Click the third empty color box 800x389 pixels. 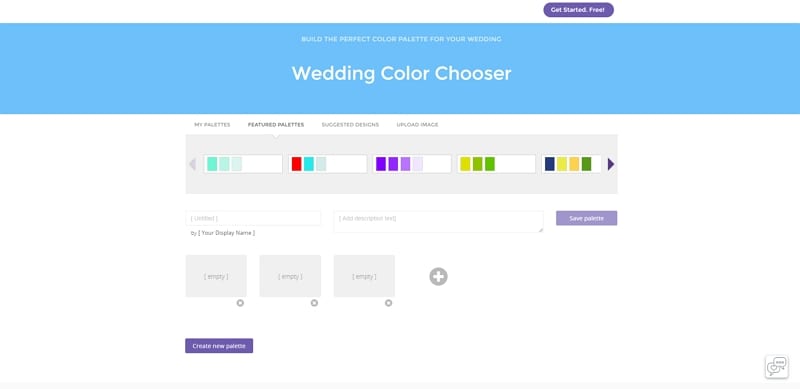364,276
